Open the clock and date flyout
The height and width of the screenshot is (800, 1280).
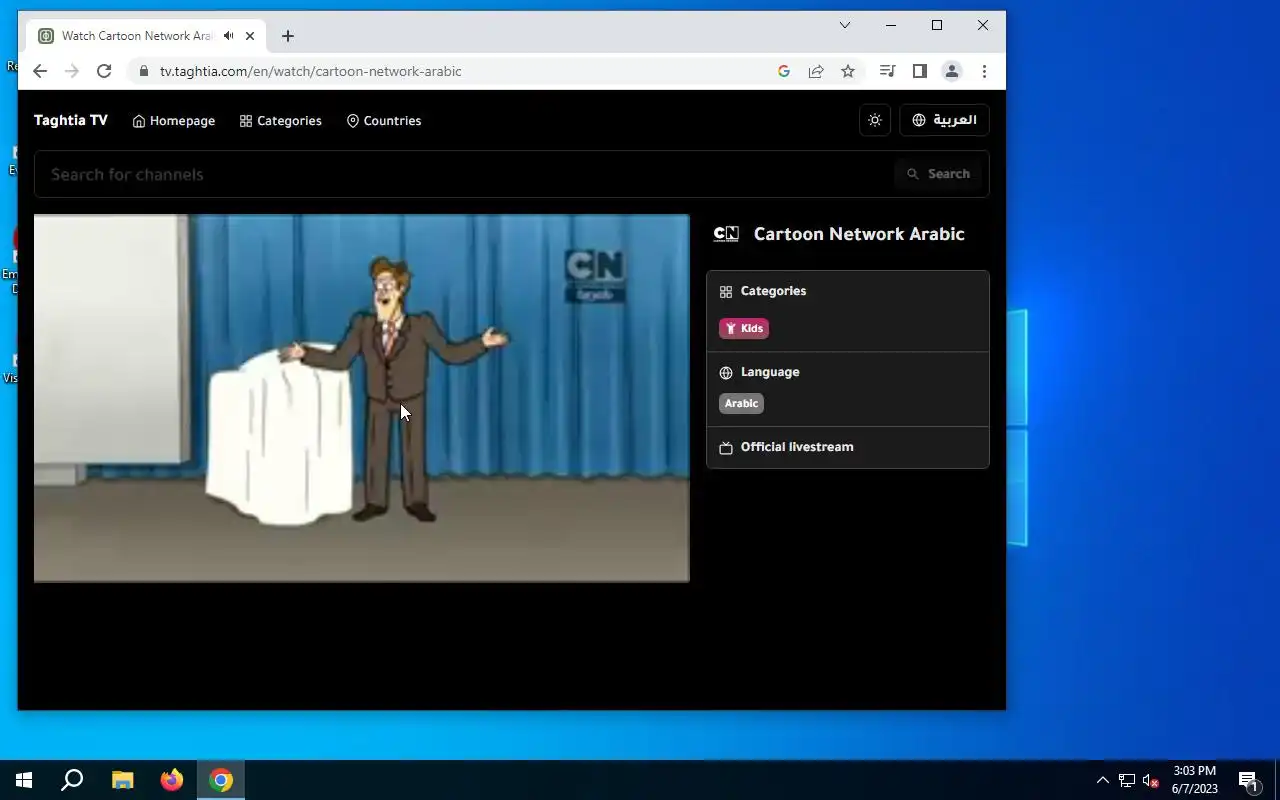[1195, 780]
